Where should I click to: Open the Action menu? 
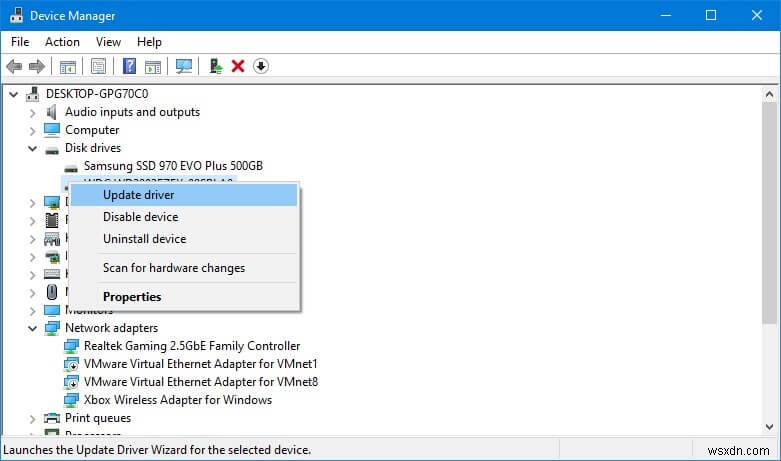(62, 42)
